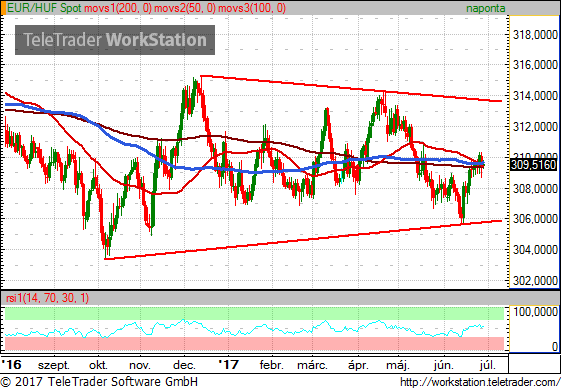Click the '17 year label on time axis

[x=229, y=365]
